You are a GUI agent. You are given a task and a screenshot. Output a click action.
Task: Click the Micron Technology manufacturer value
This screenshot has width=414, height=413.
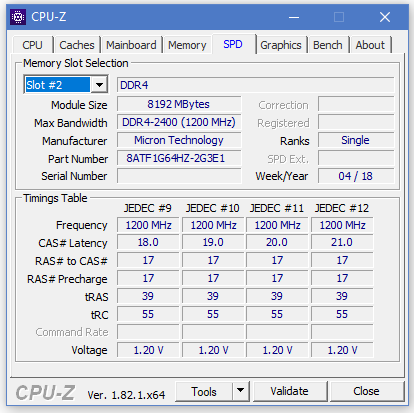[179, 140]
